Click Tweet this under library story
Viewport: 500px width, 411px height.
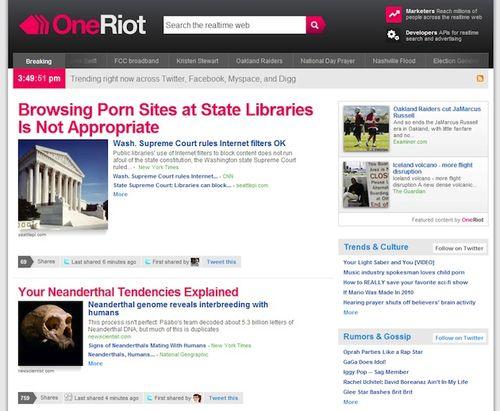tap(221, 262)
